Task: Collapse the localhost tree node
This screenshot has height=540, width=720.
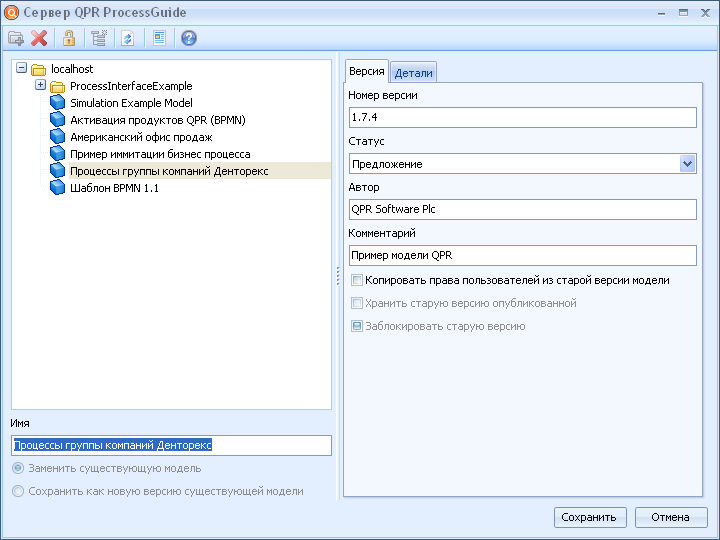Action: 22,68
